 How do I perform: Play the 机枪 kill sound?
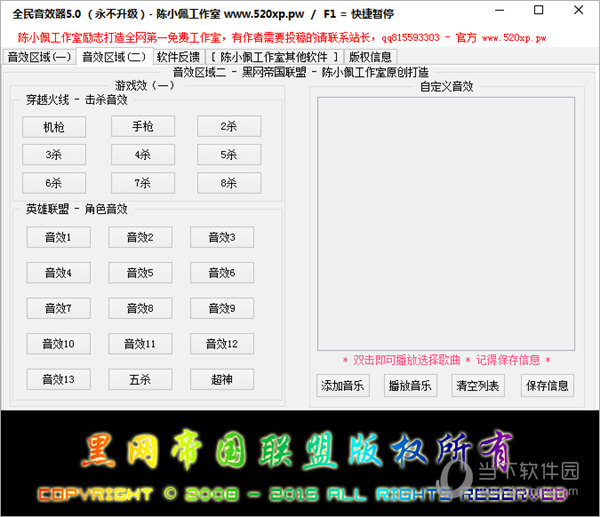tap(54, 127)
